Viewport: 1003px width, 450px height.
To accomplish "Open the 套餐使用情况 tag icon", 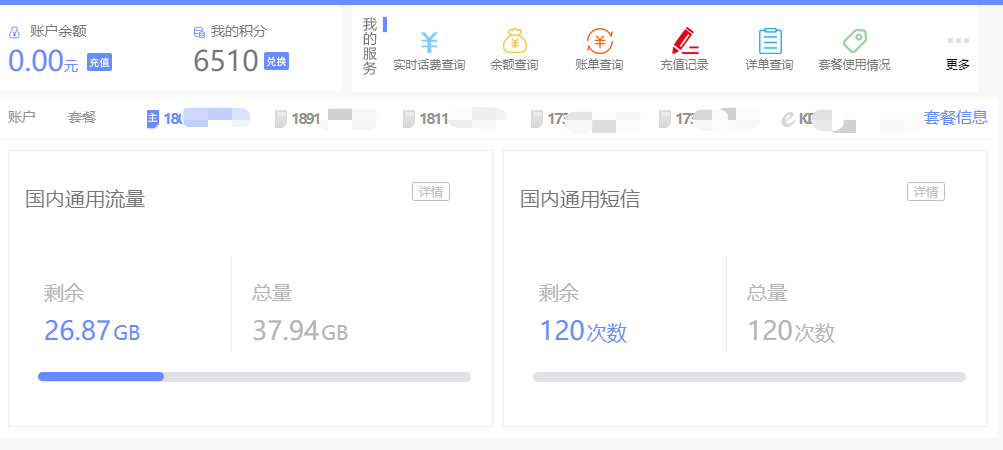I will pyautogui.click(x=855, y=41).
